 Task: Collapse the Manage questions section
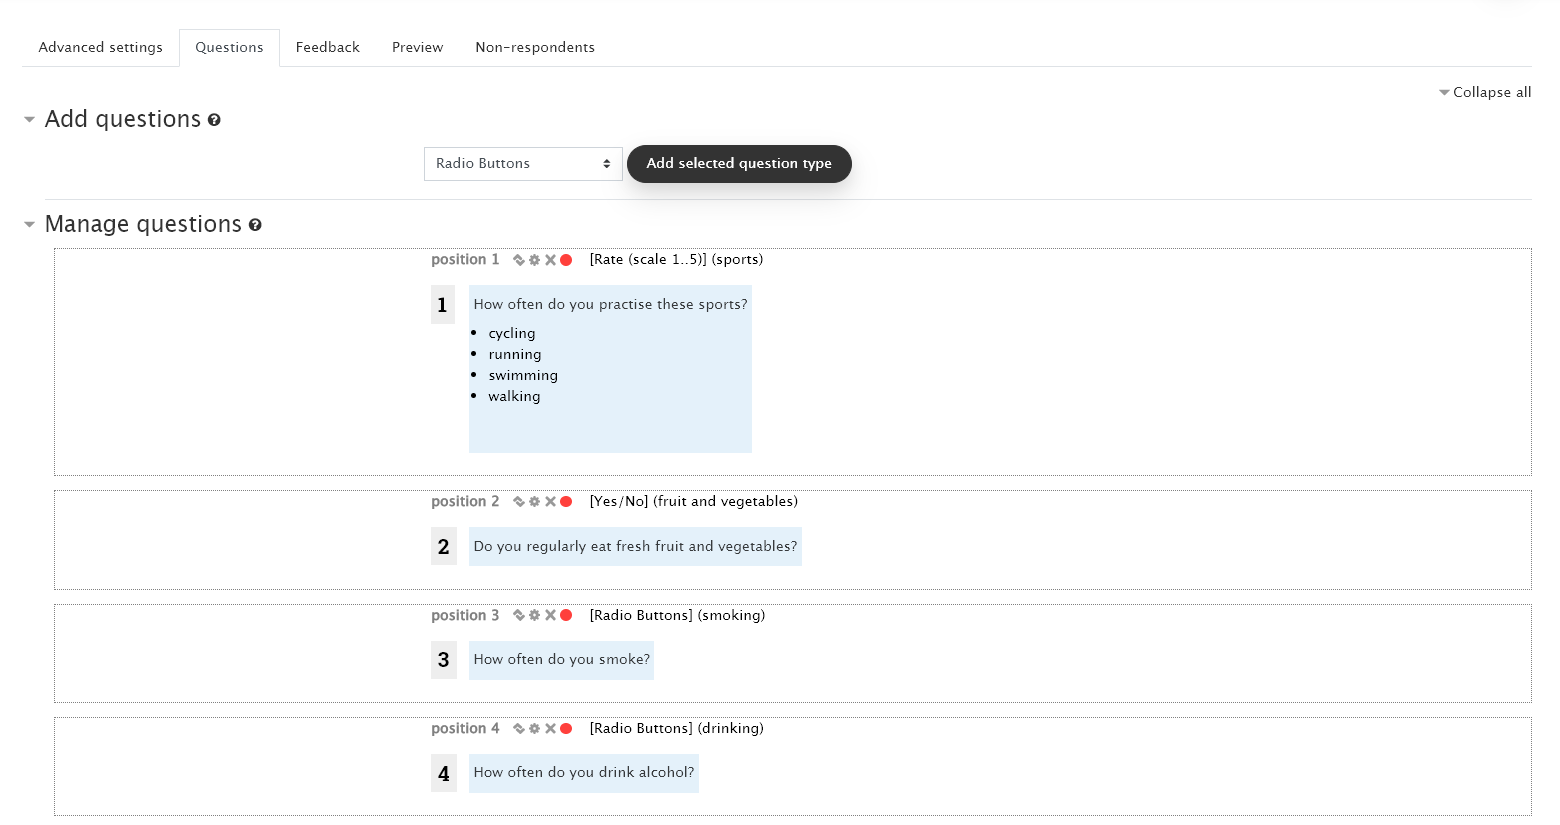[29, 224]
